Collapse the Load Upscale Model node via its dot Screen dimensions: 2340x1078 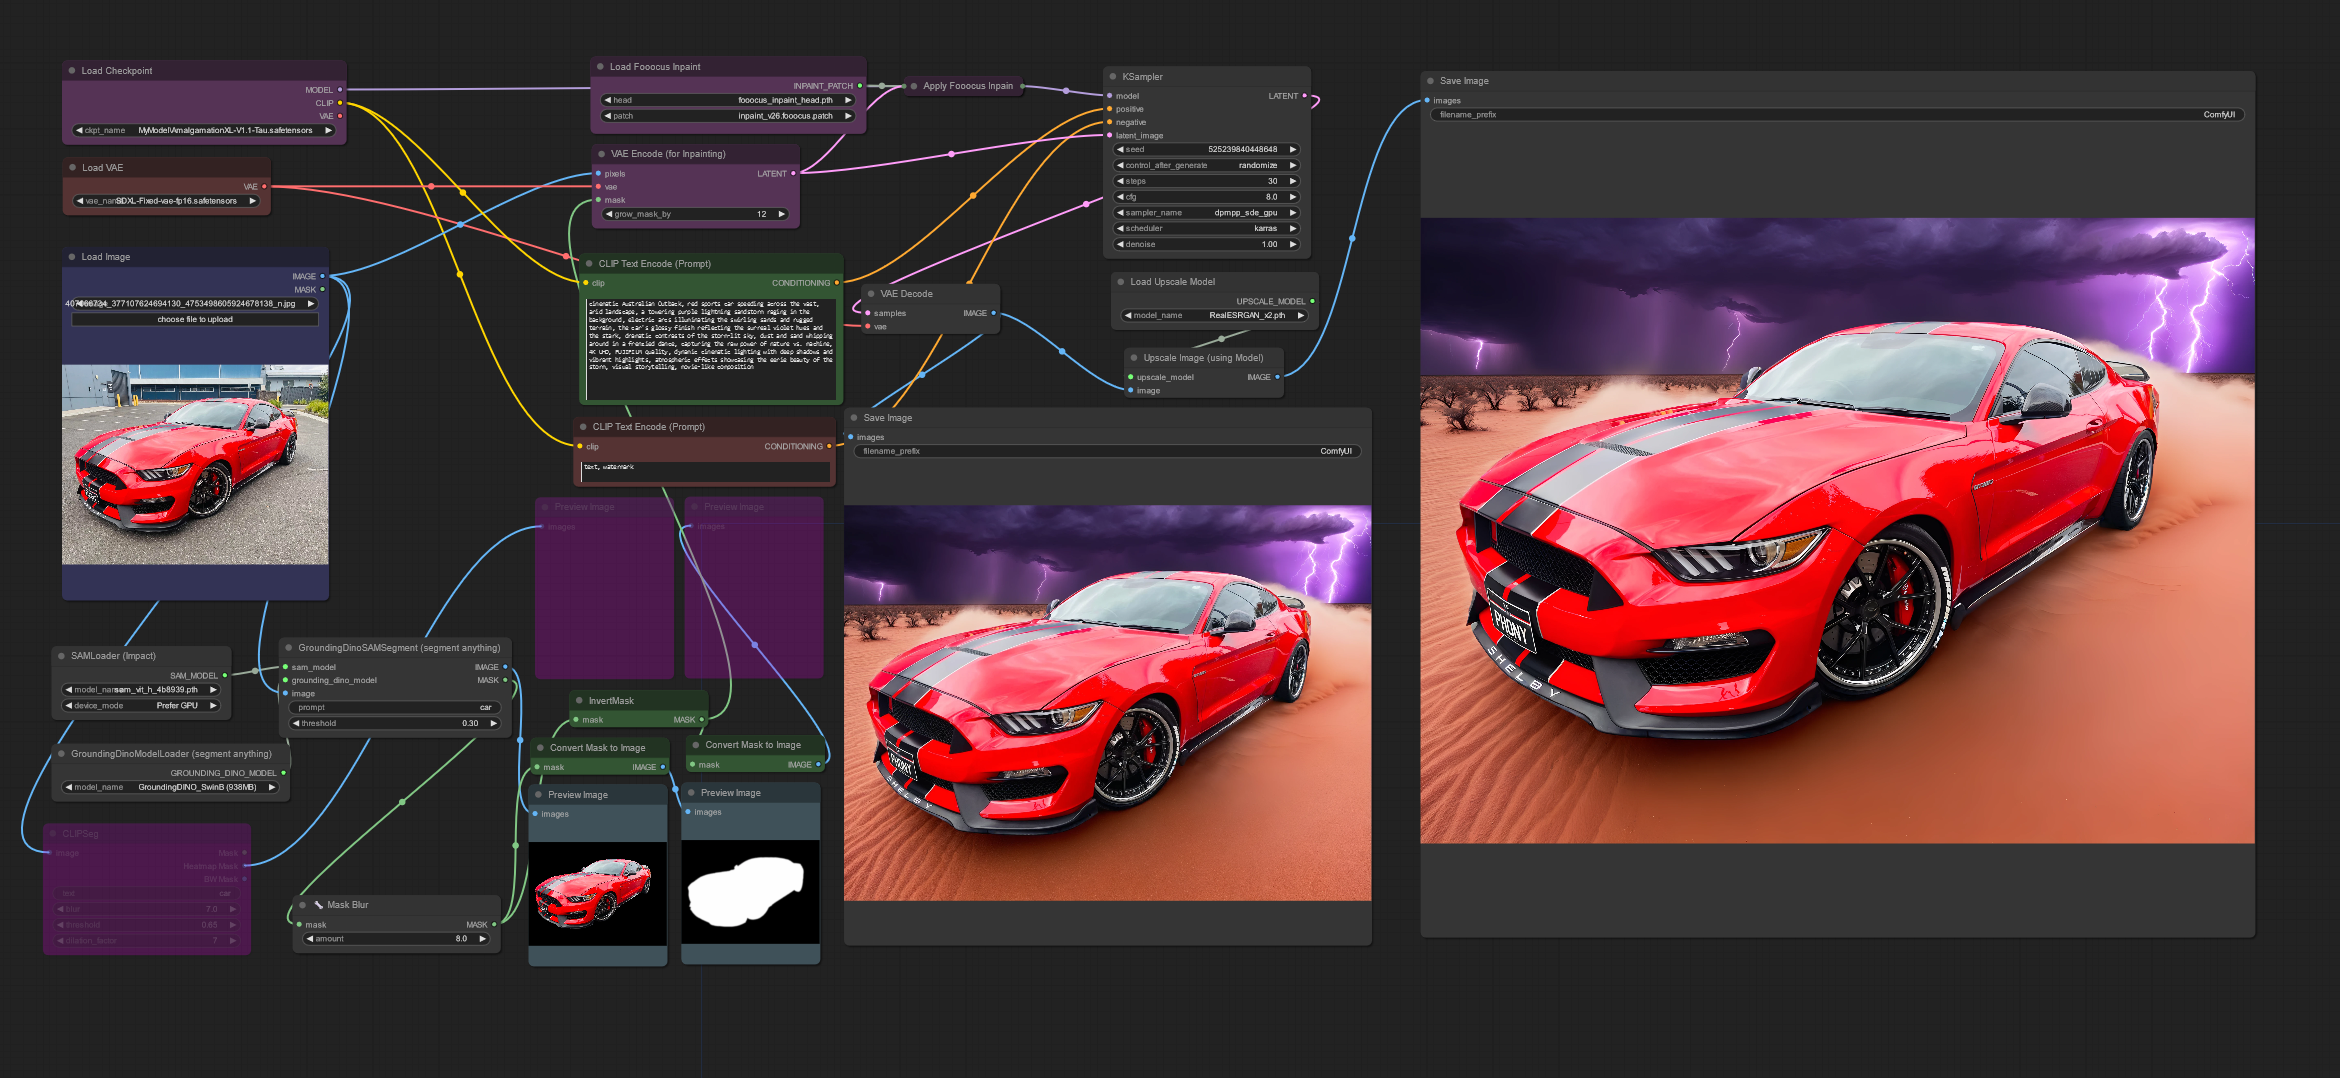click(1121, 282)
